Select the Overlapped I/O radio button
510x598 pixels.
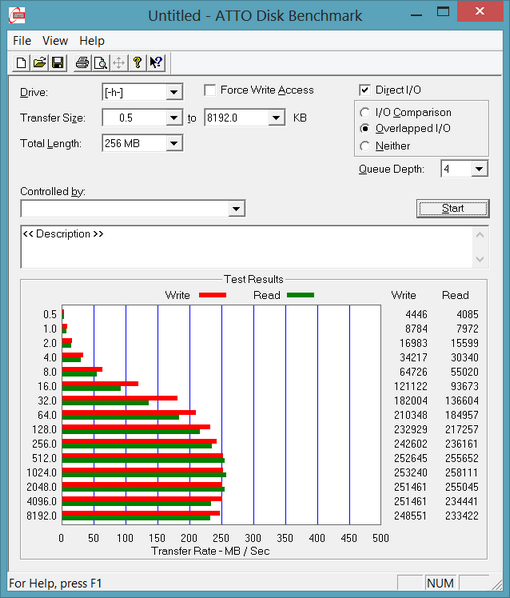(x=365, y=129)
